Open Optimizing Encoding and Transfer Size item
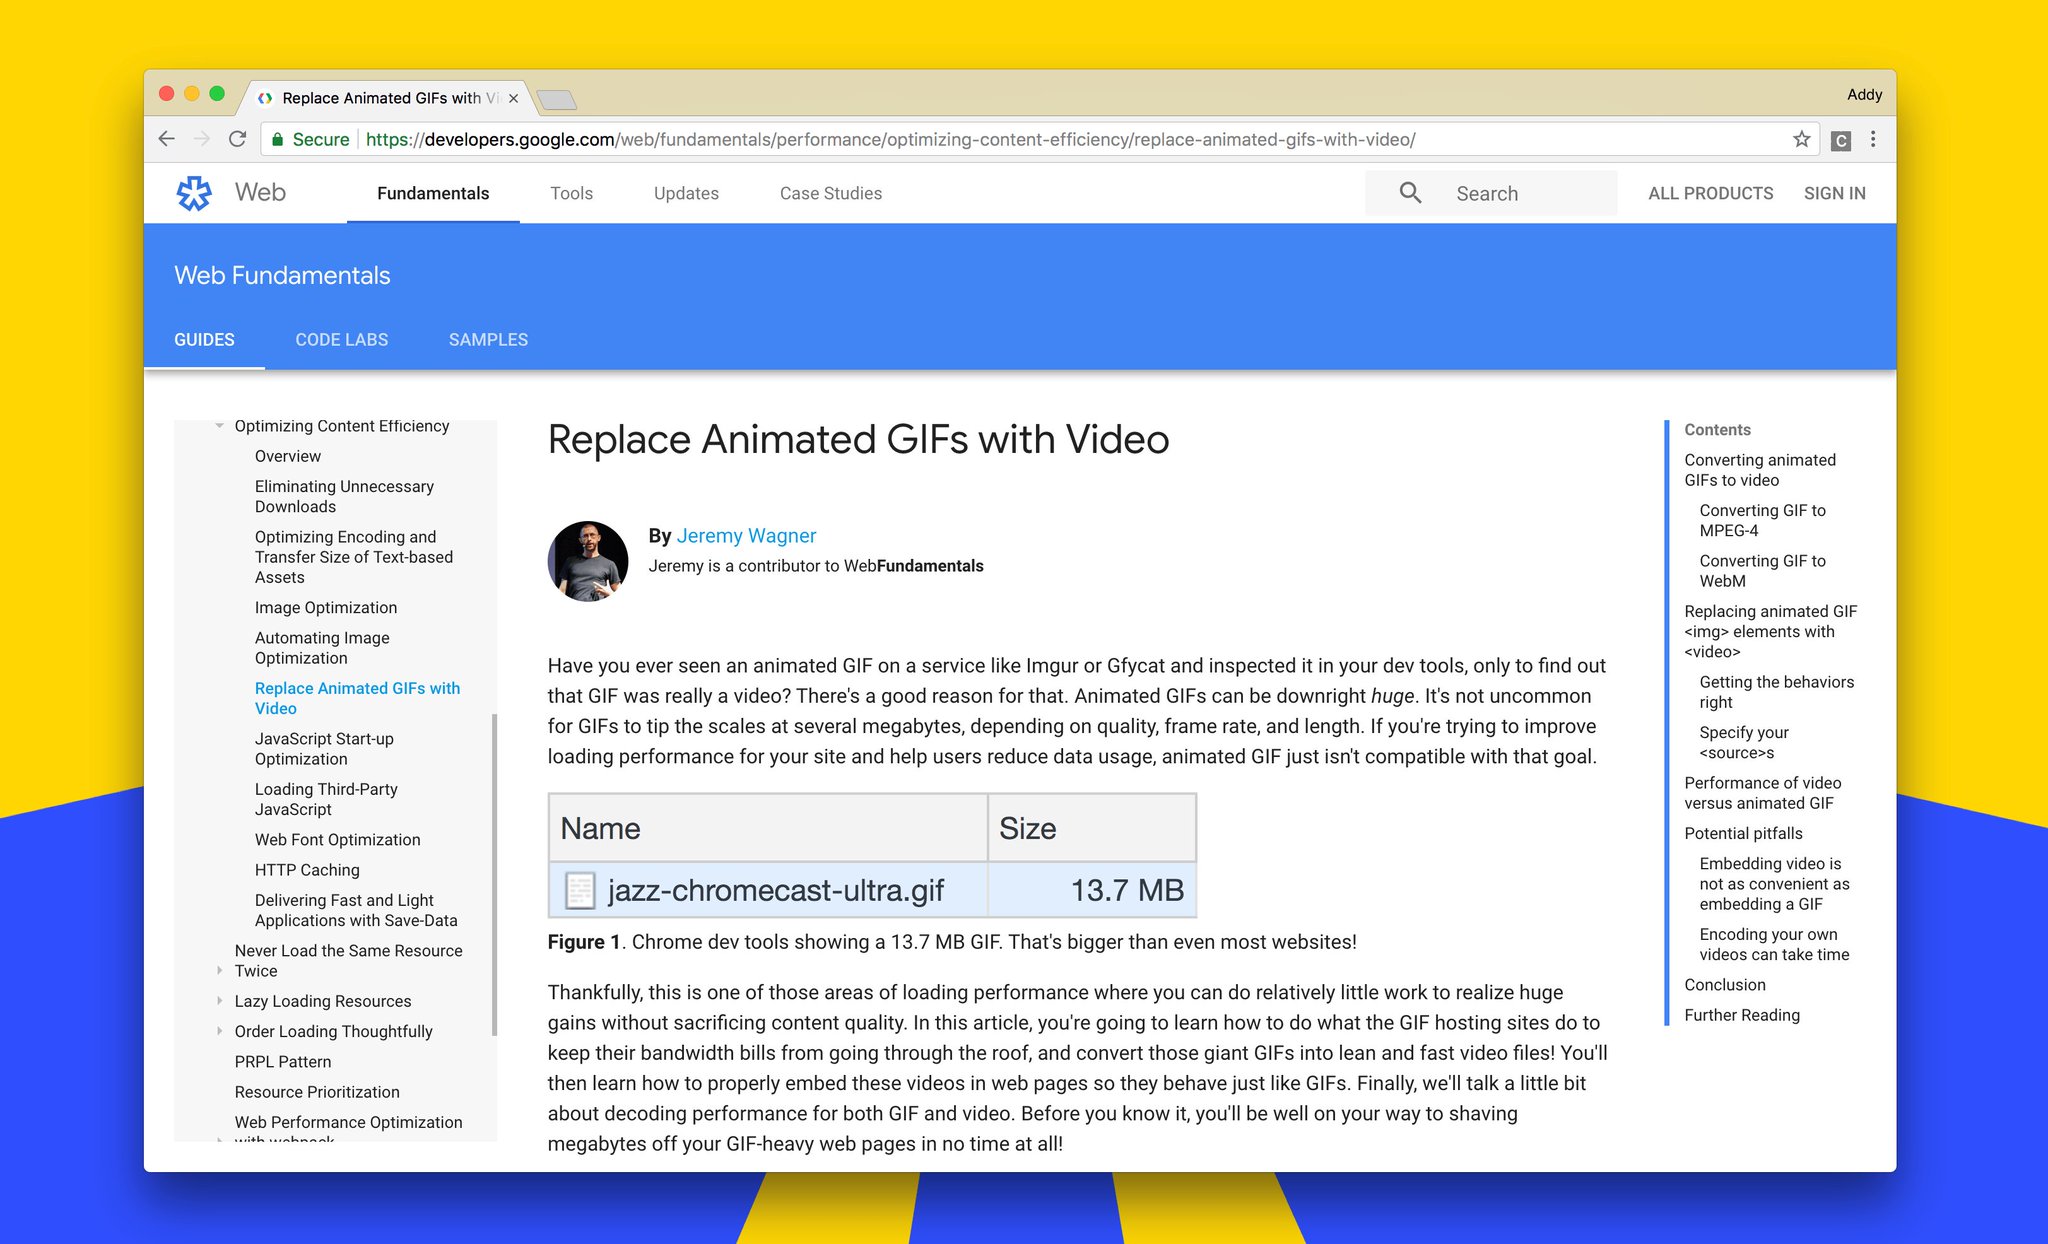Viewport: 2048px width, 1244px height. point(354,557)
